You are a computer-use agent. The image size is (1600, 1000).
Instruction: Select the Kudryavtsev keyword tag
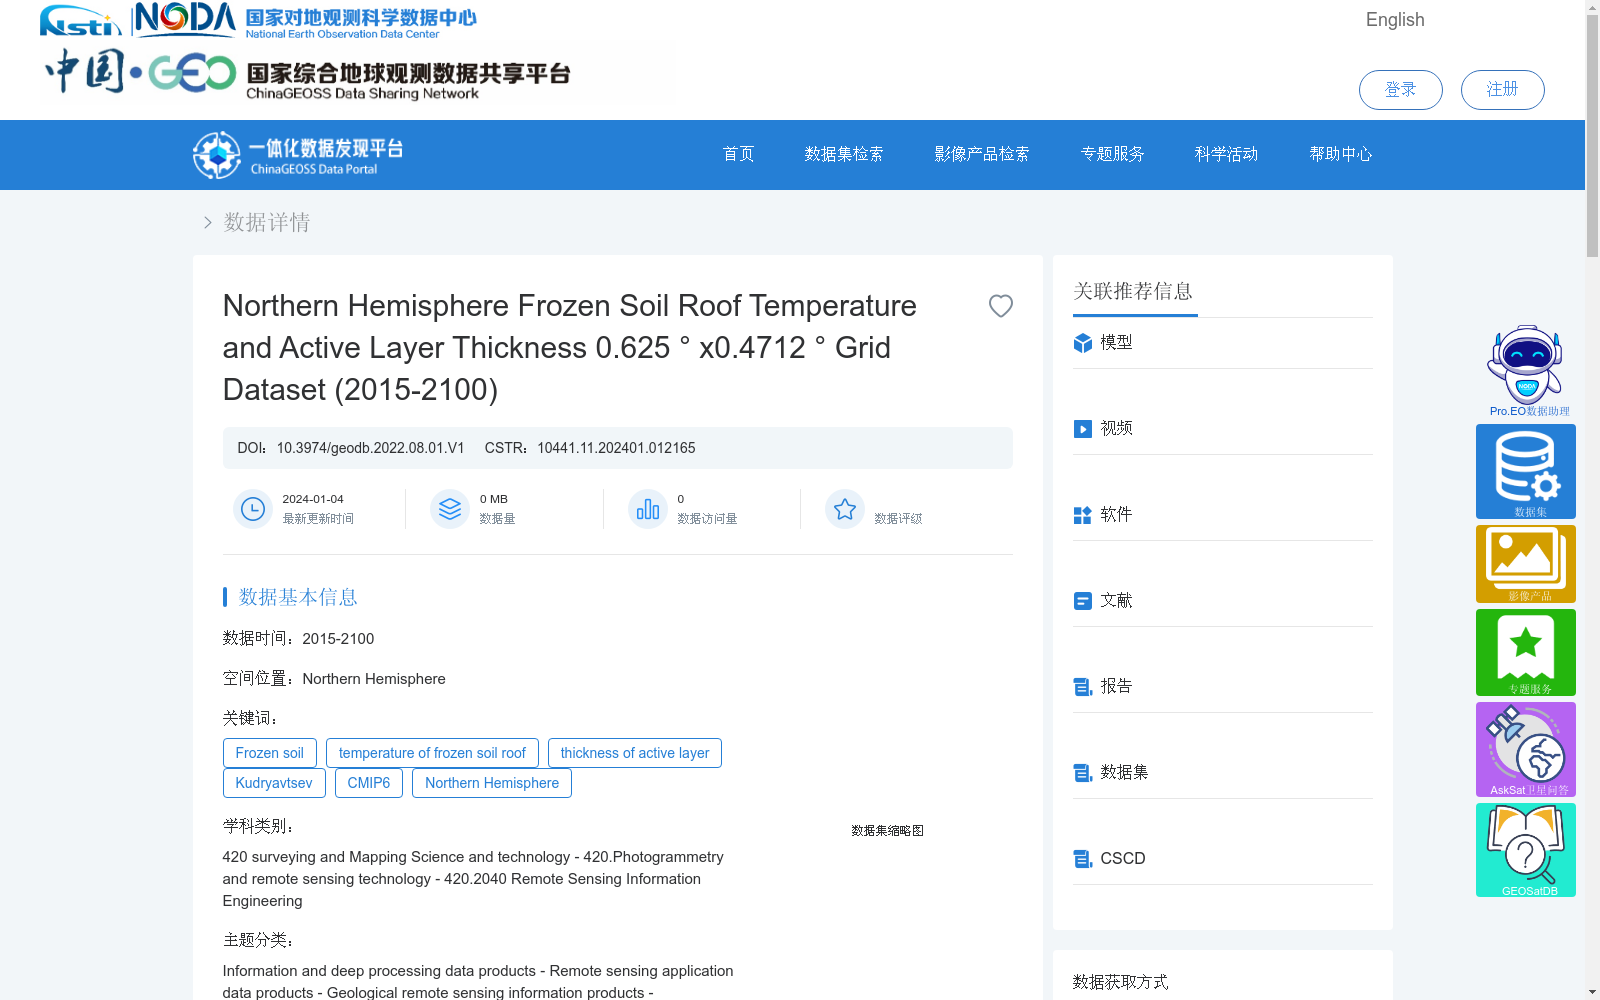pyautogui.click(x=274, y=783)
